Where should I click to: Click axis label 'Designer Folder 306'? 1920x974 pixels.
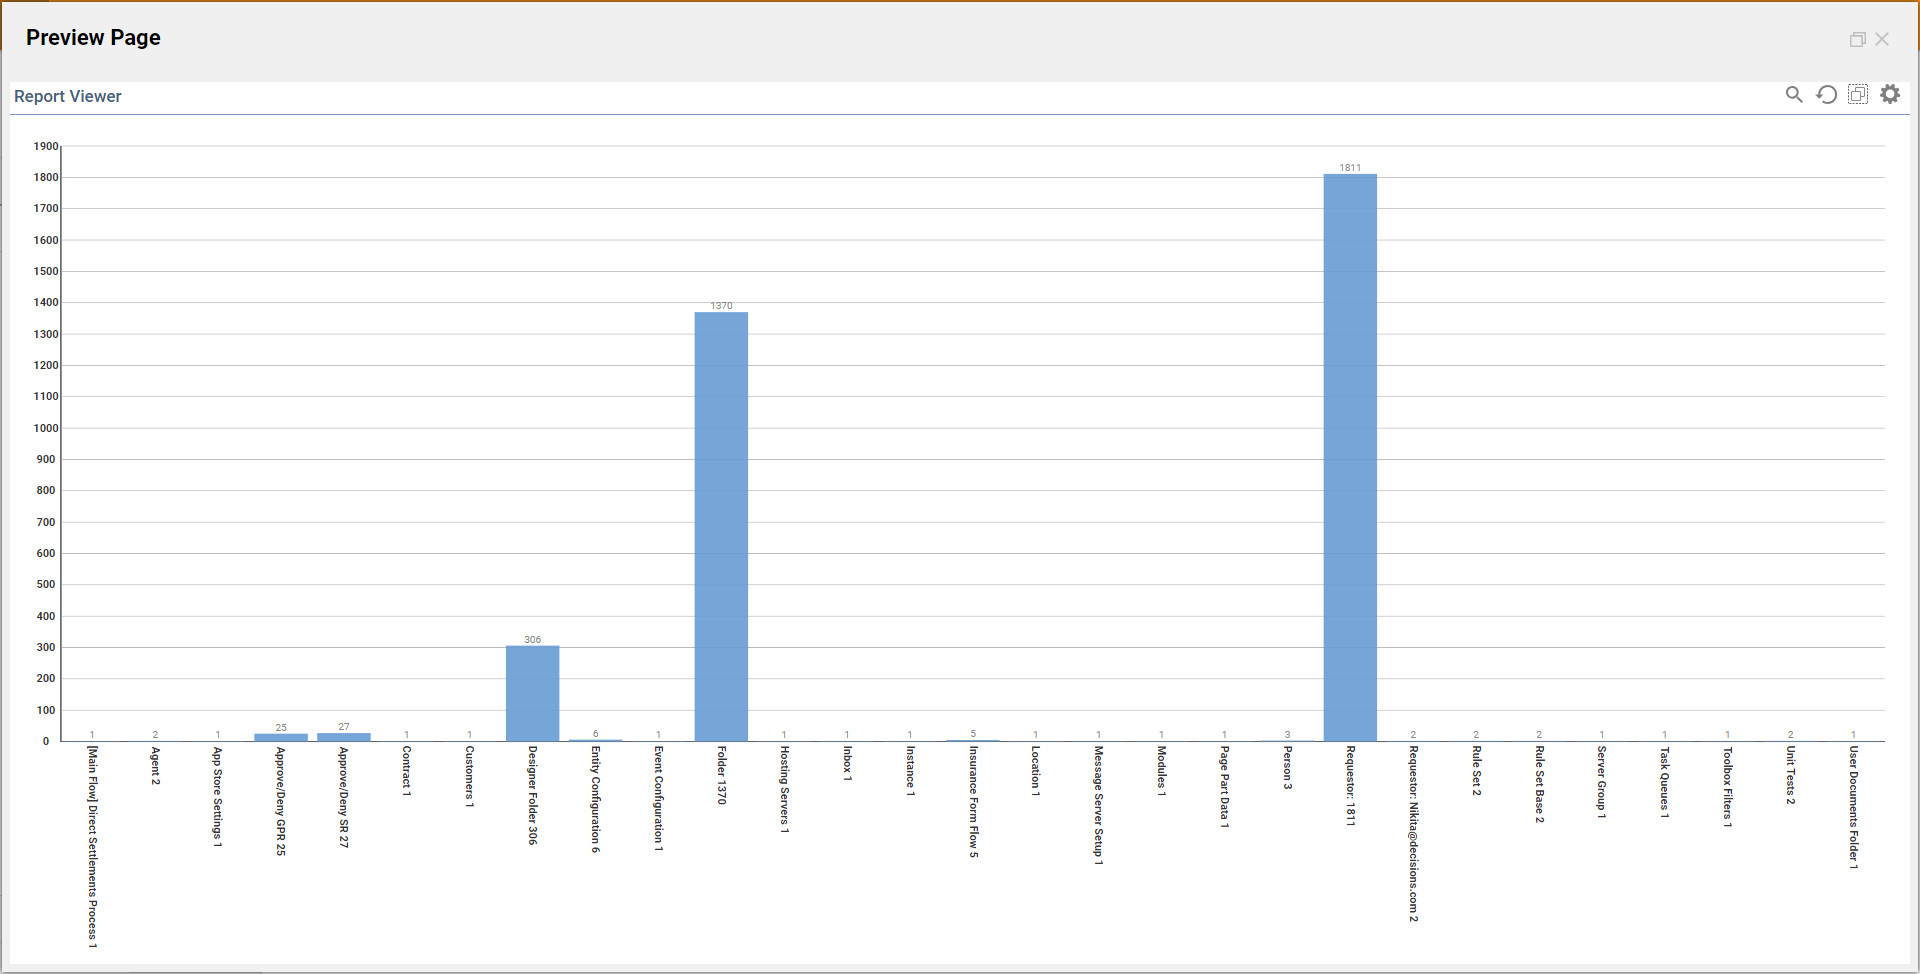coord(533,795)
